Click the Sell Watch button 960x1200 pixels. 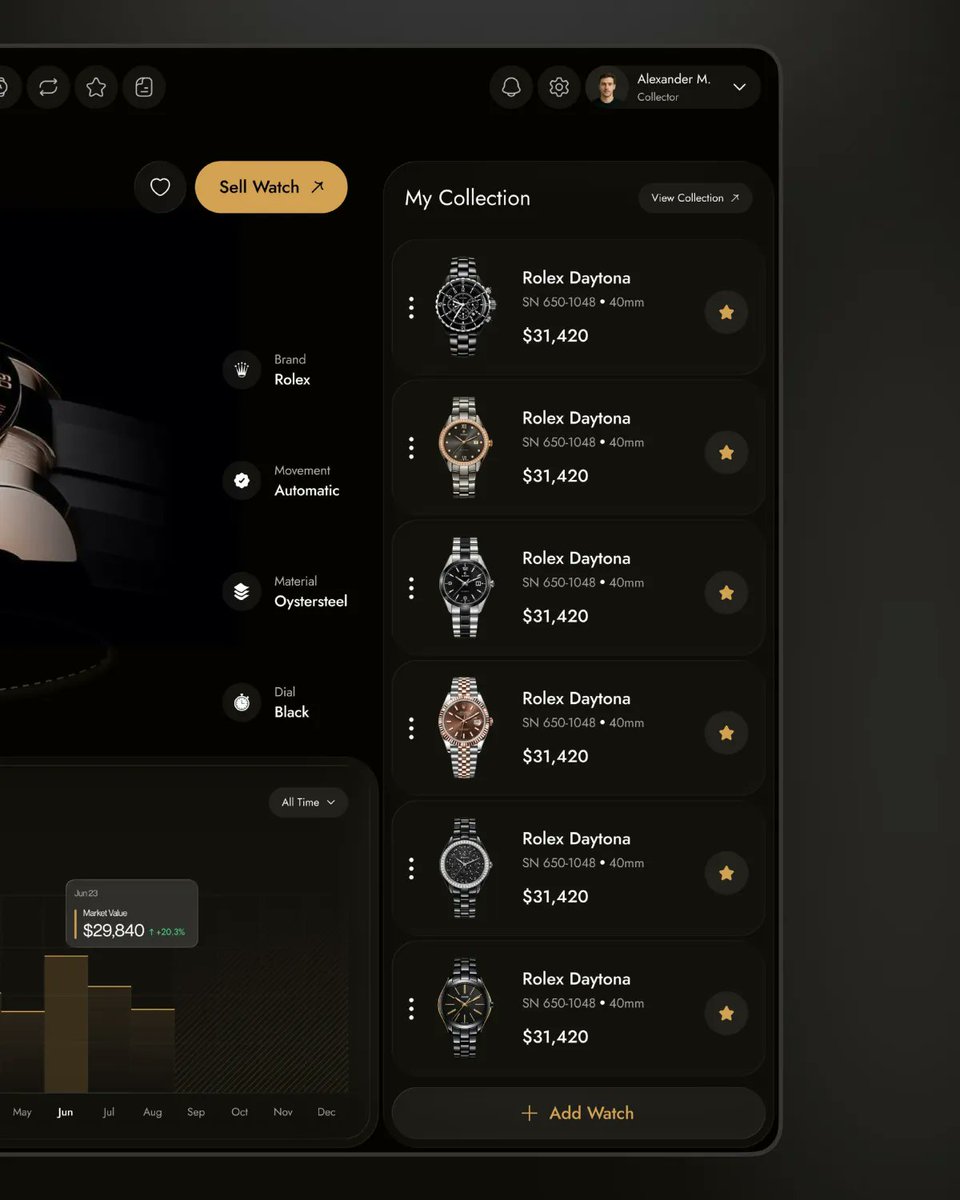(x=271, y=187)
